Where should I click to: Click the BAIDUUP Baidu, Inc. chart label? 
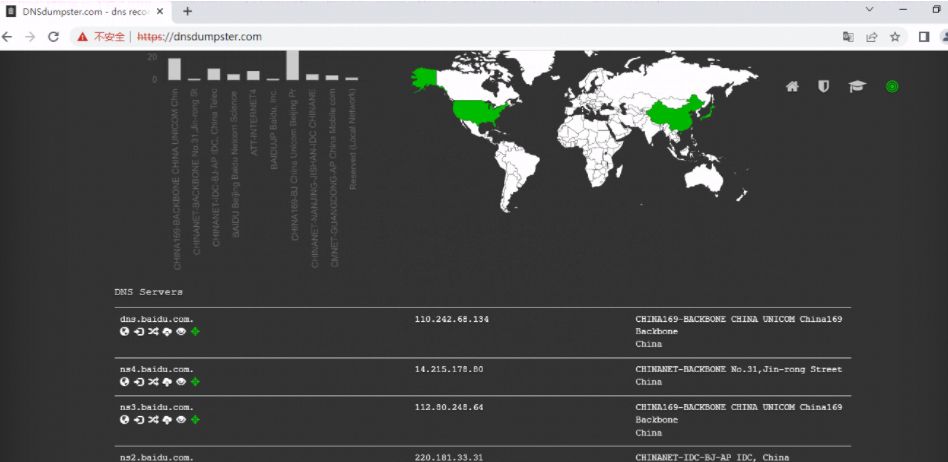(273, 128)
